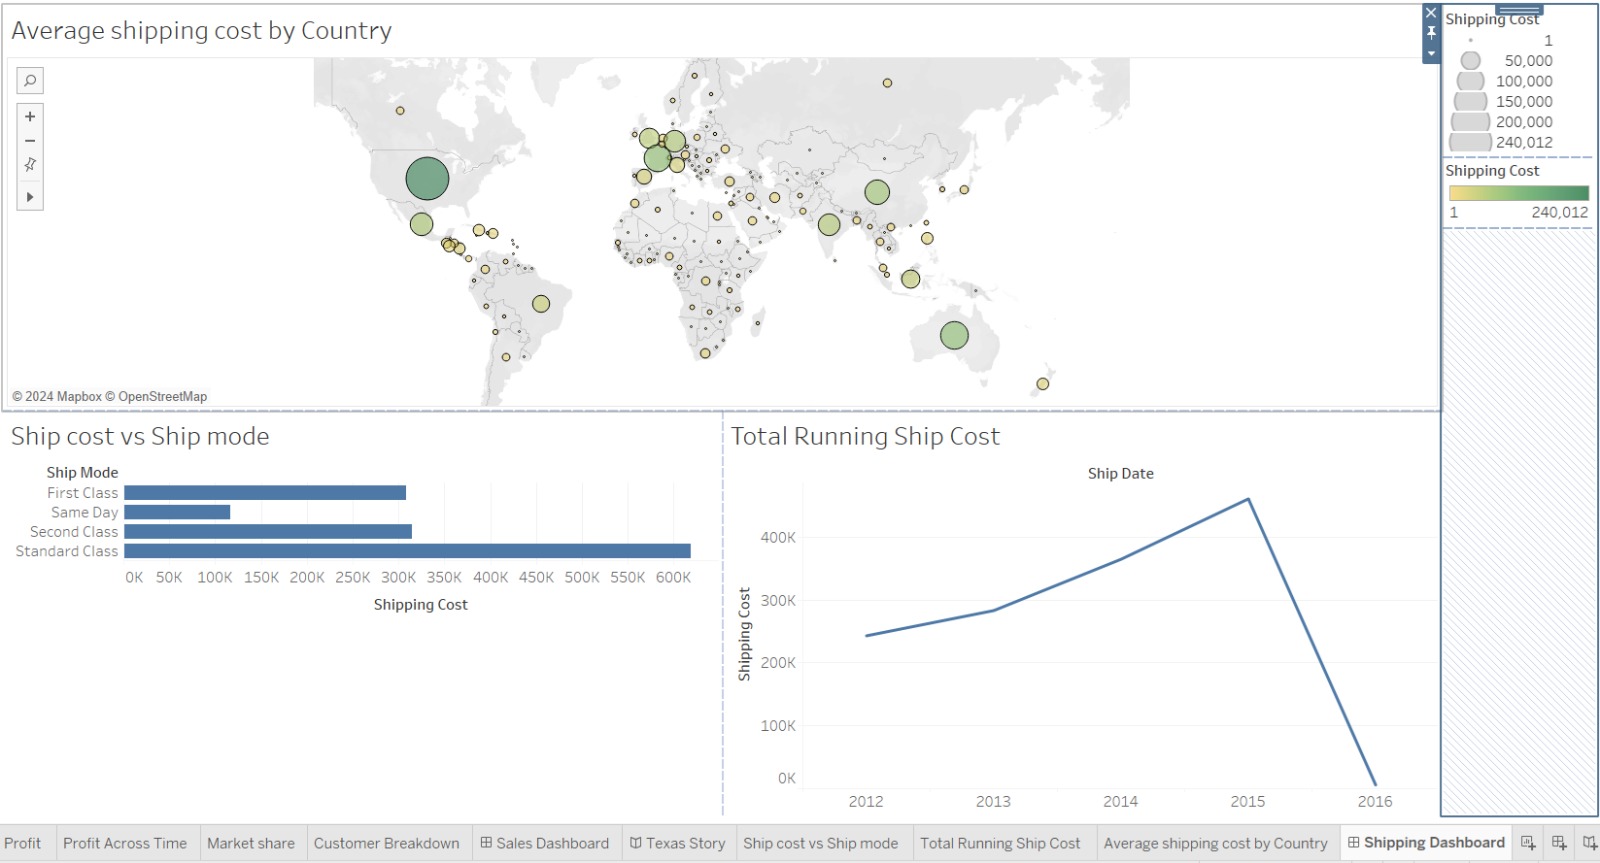Image resolution: width=1600 pixels, height=863 pixels.
Task: Click the Ship cost vs Ship mode title
Action: pyautogui.click(x=140, y=436)
